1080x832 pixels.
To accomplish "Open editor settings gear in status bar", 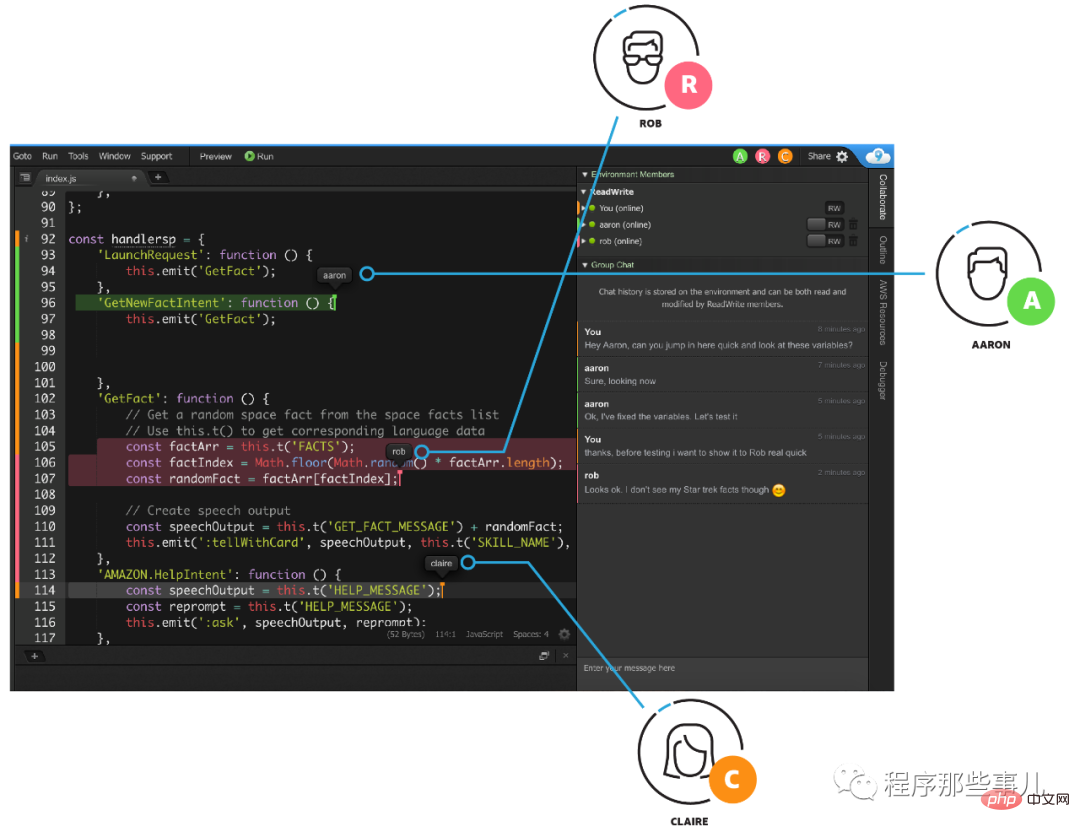I will click(564, 634).
